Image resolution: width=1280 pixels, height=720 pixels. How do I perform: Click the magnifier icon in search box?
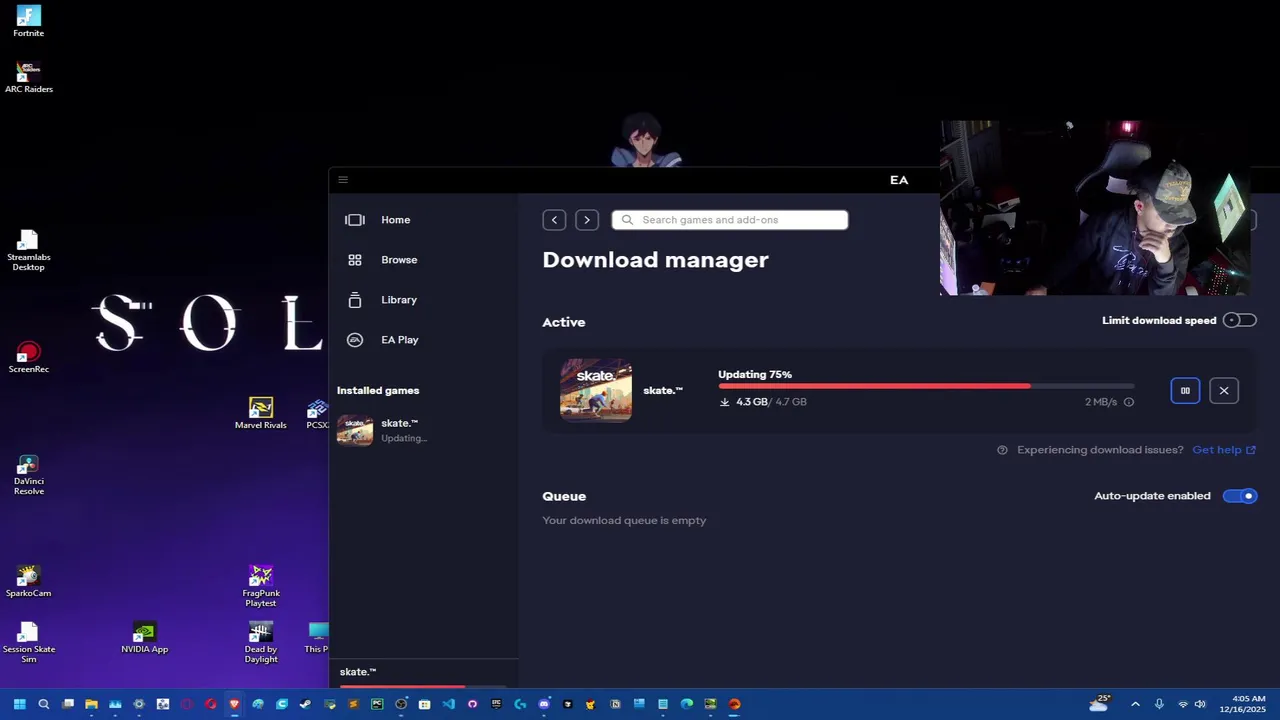tap(627, 220)
